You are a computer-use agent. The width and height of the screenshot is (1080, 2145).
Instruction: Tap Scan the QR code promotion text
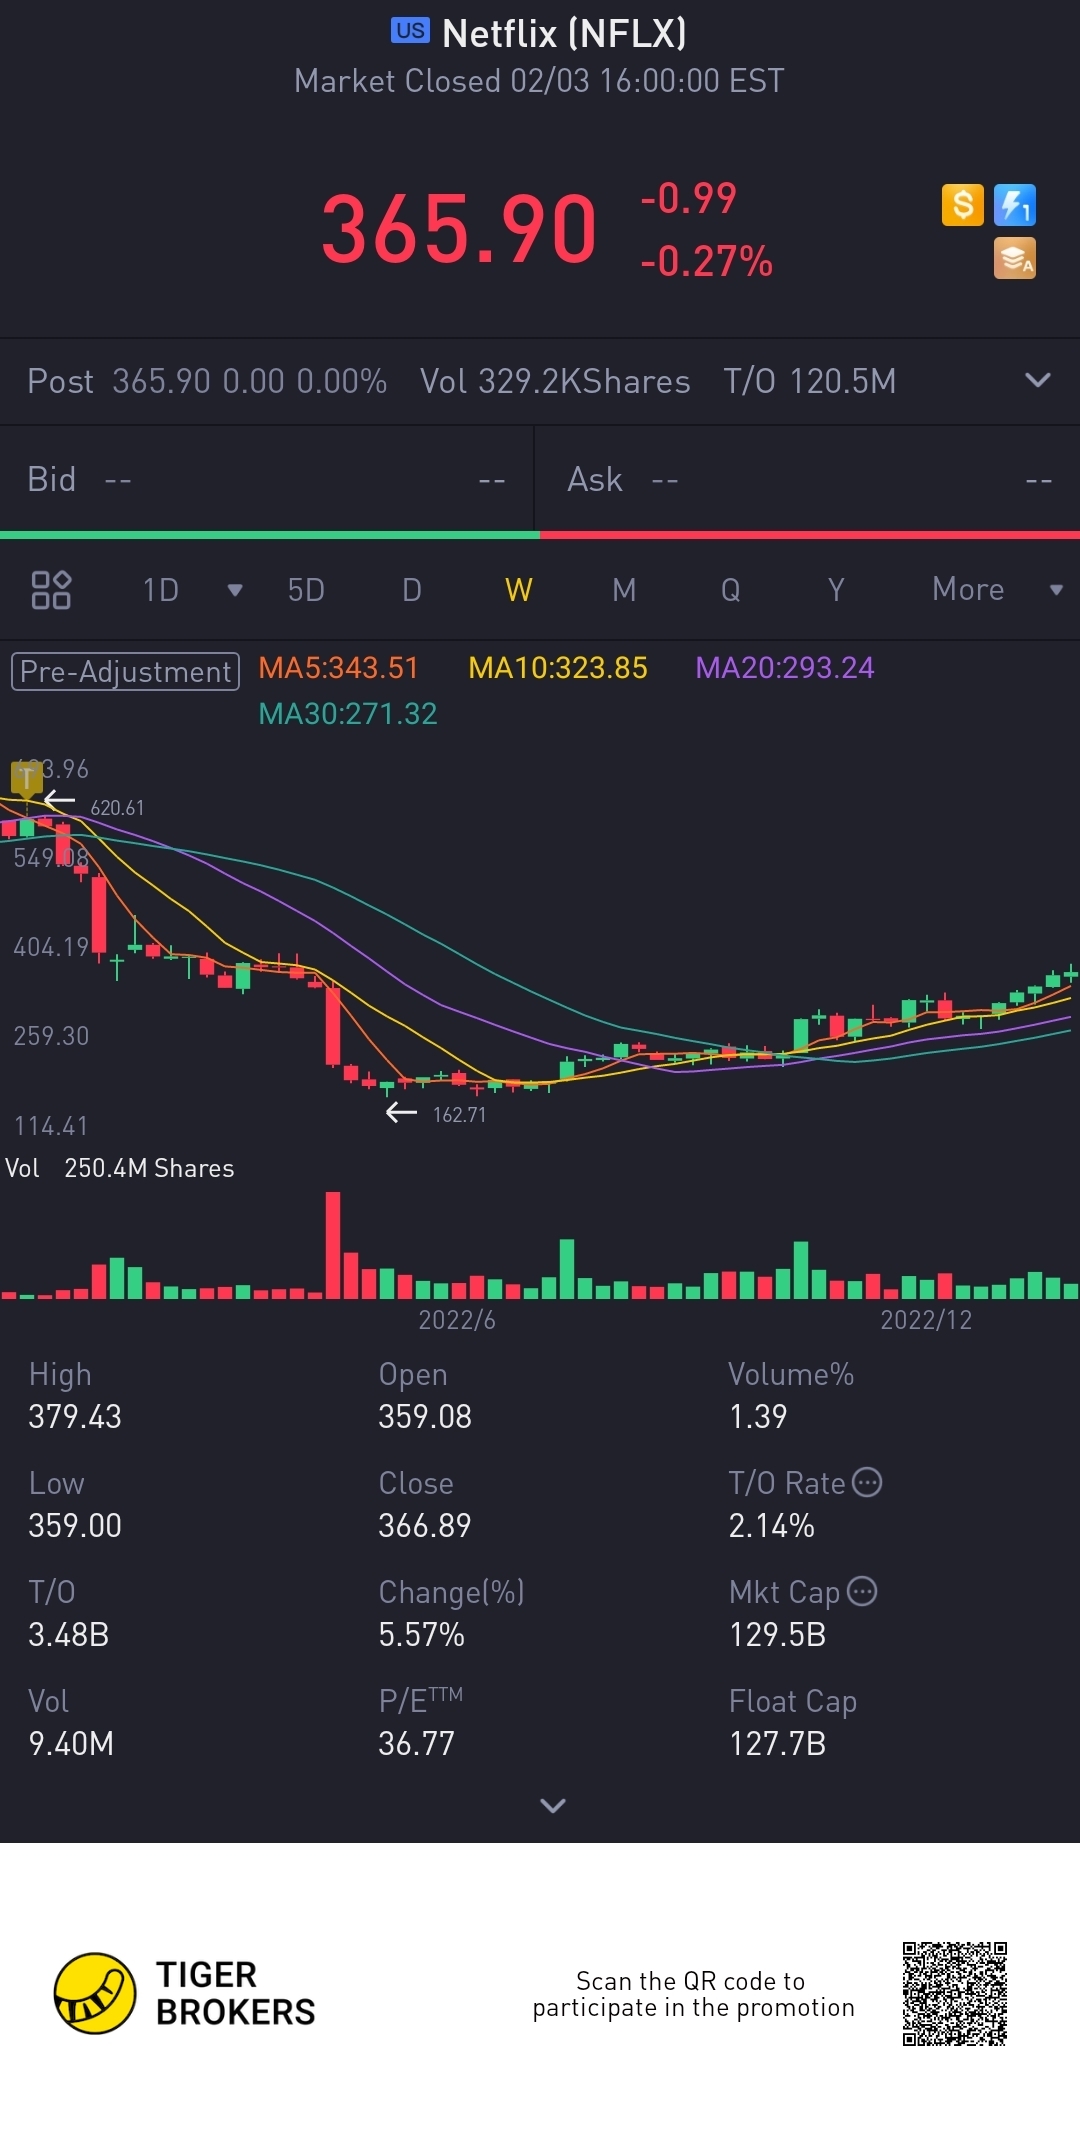pyautogui.click(x=693, y=1994)
